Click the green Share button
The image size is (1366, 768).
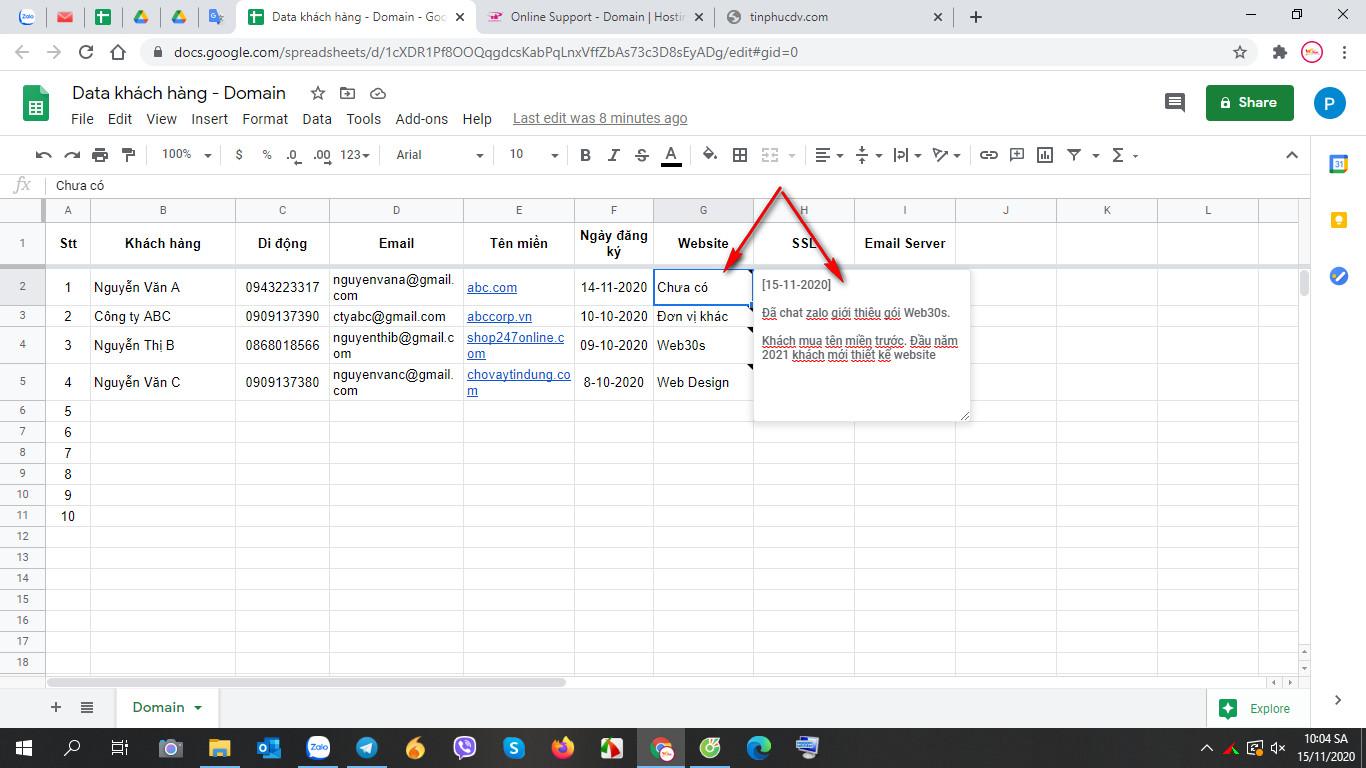[1250, 102]
